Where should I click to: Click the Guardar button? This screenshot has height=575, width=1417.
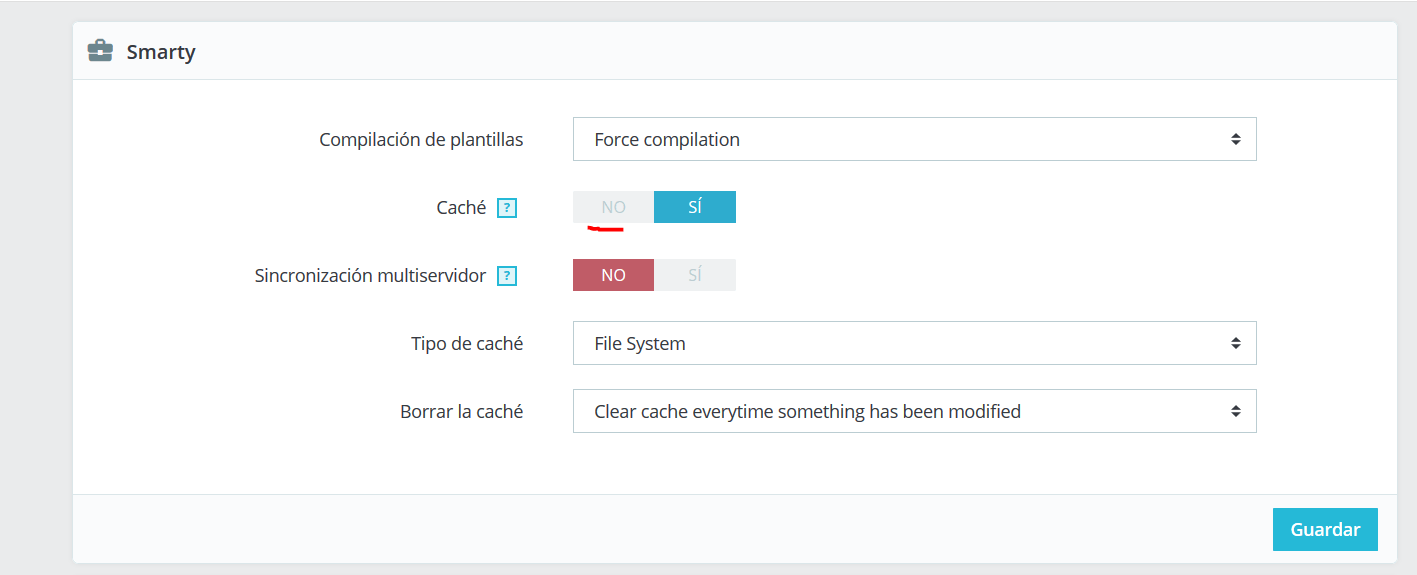[x=1325, y=530]
